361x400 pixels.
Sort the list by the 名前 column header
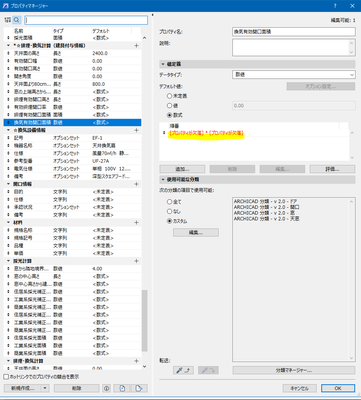coord(18,31)
